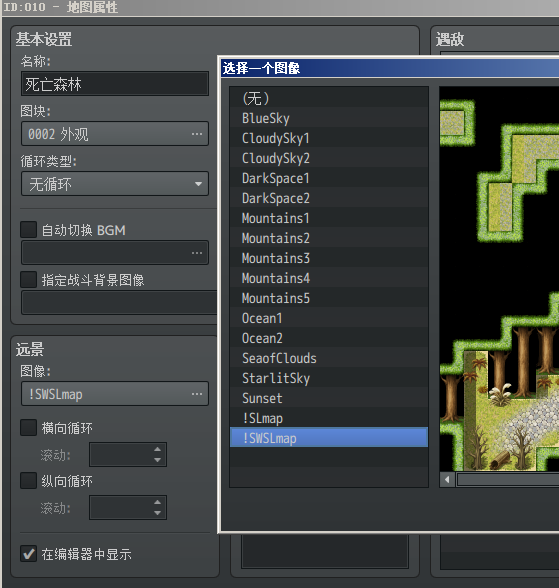
Task: Decrease vertical scroll value with down arrow
Action: pos(157,513)
